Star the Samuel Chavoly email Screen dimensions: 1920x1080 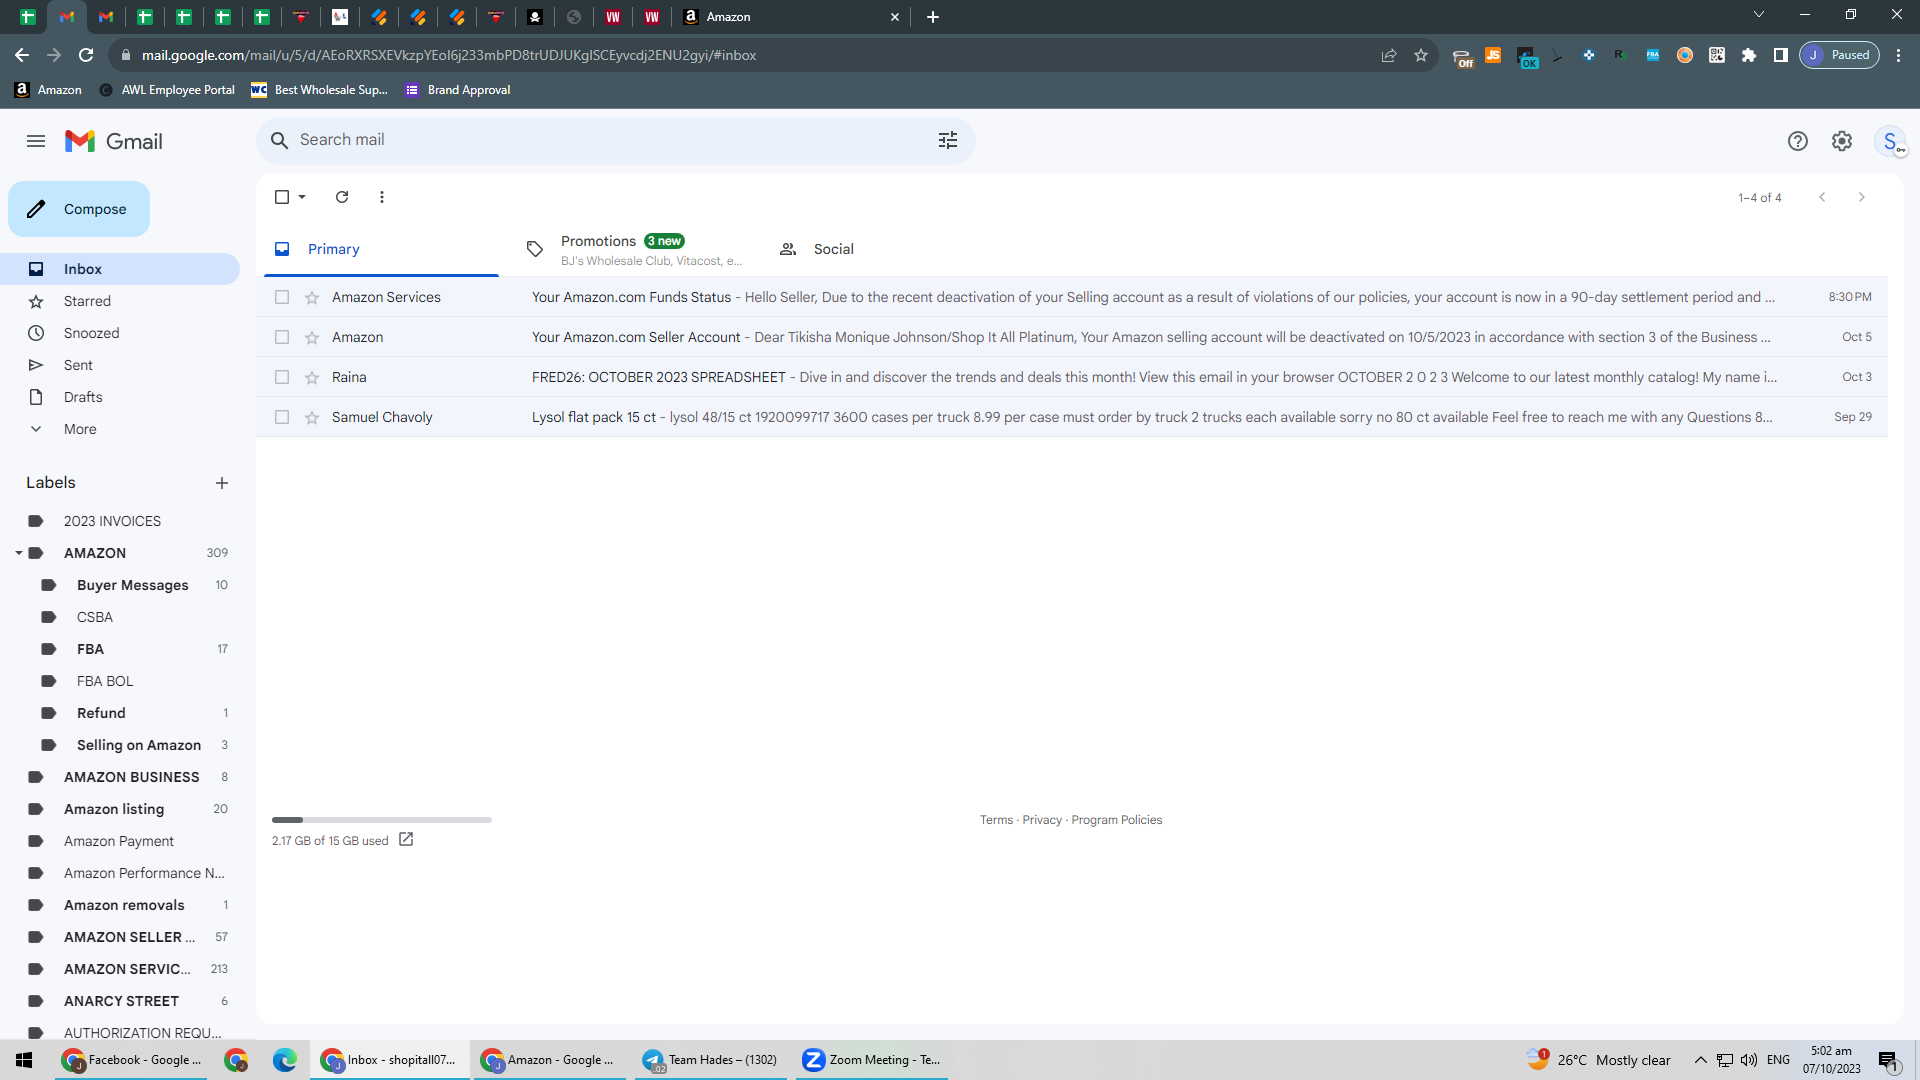point(312,417)
